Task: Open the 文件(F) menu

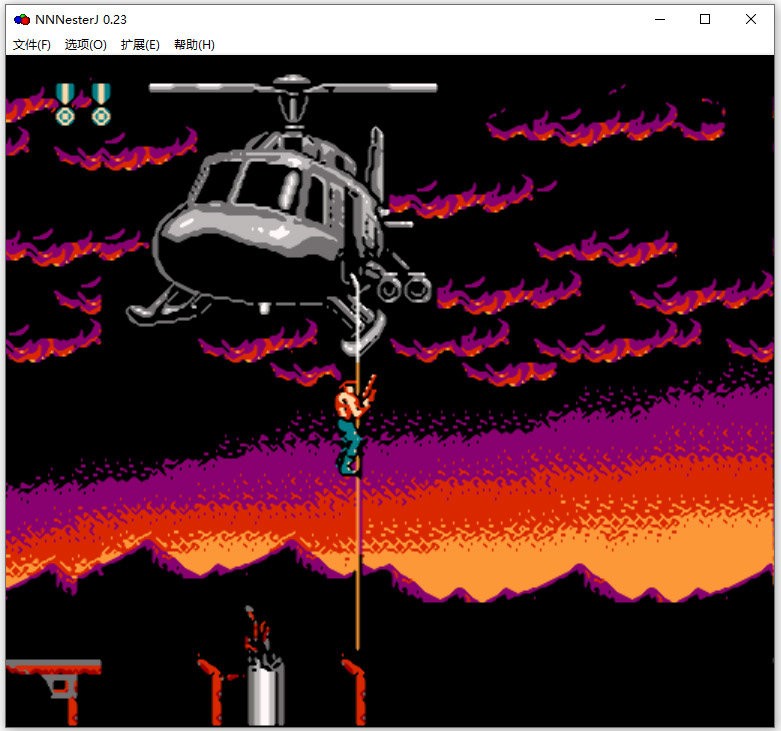Action: point(31,45)
